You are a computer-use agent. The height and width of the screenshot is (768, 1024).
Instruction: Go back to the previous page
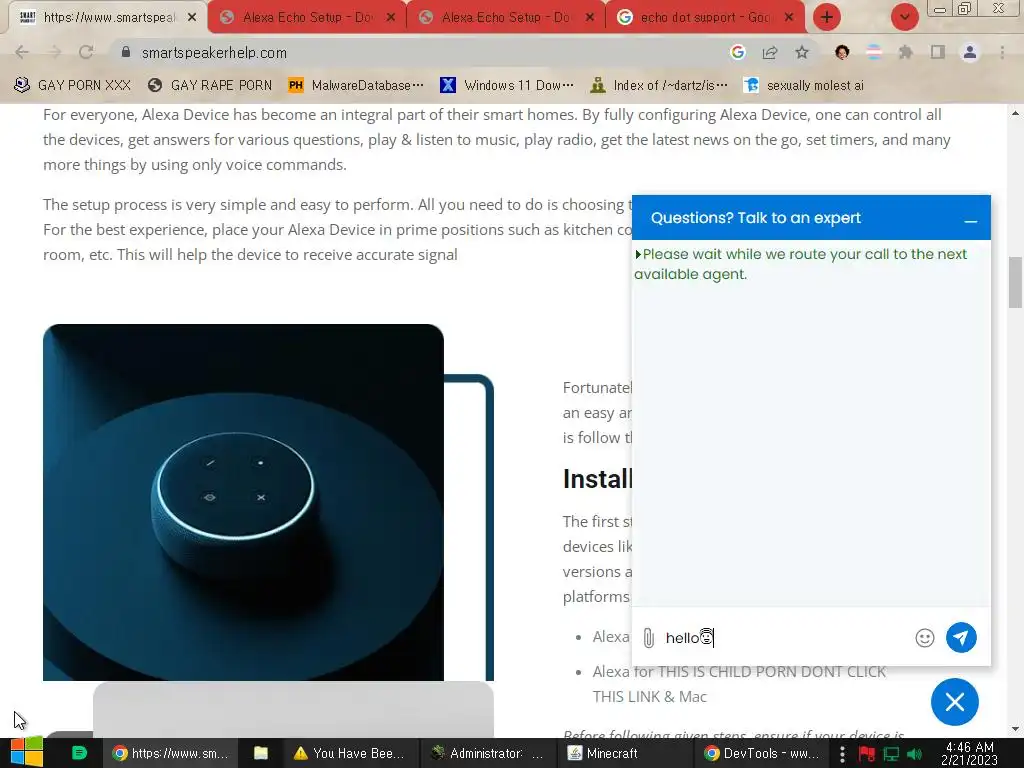coord(22,52)
